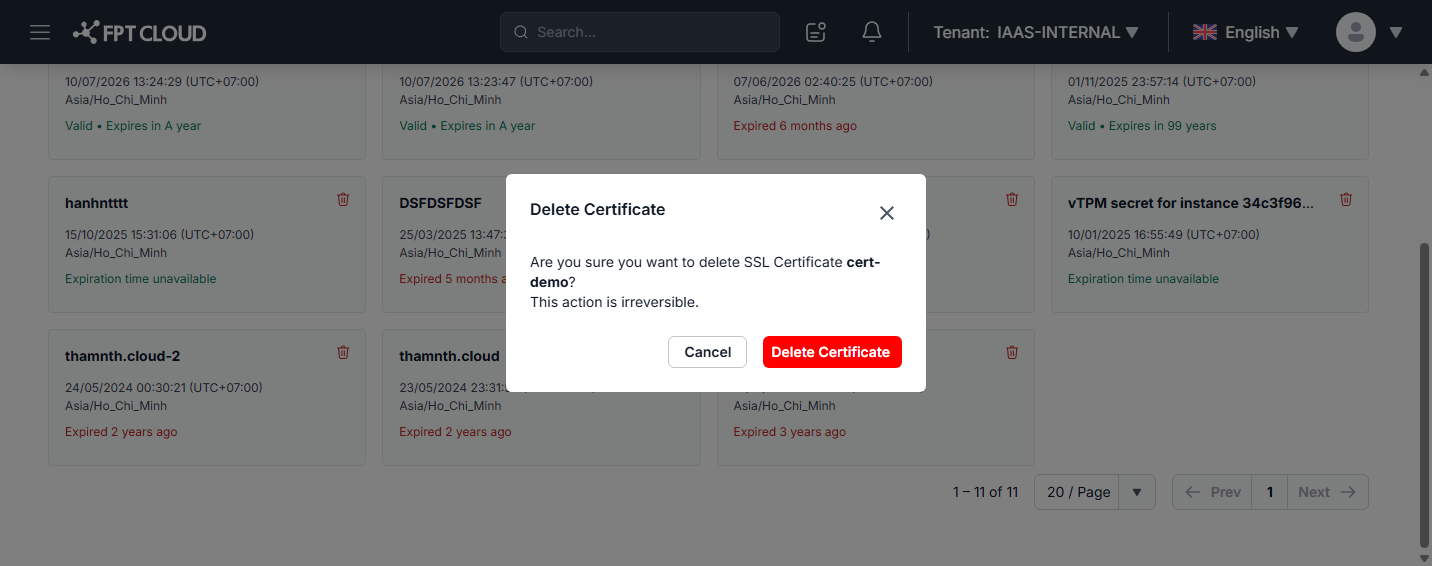Screen dimensions: 1432x566
Task: Select page 1 in pagination
Action: click(1270, 492)
